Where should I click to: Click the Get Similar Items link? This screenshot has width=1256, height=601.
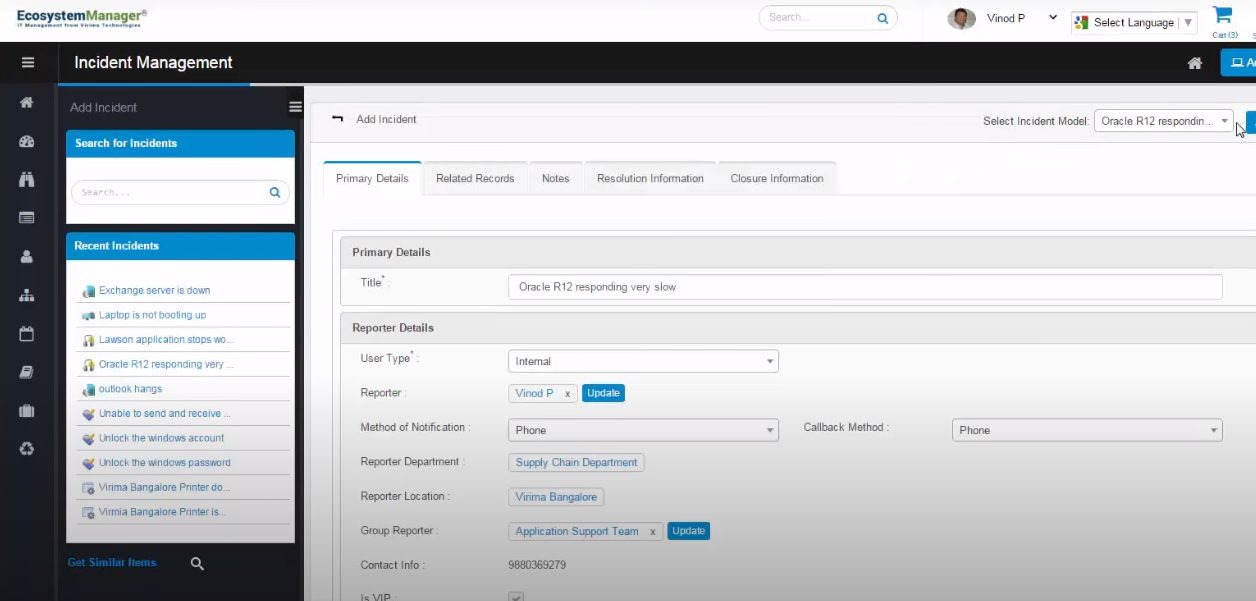click(112, 562)
